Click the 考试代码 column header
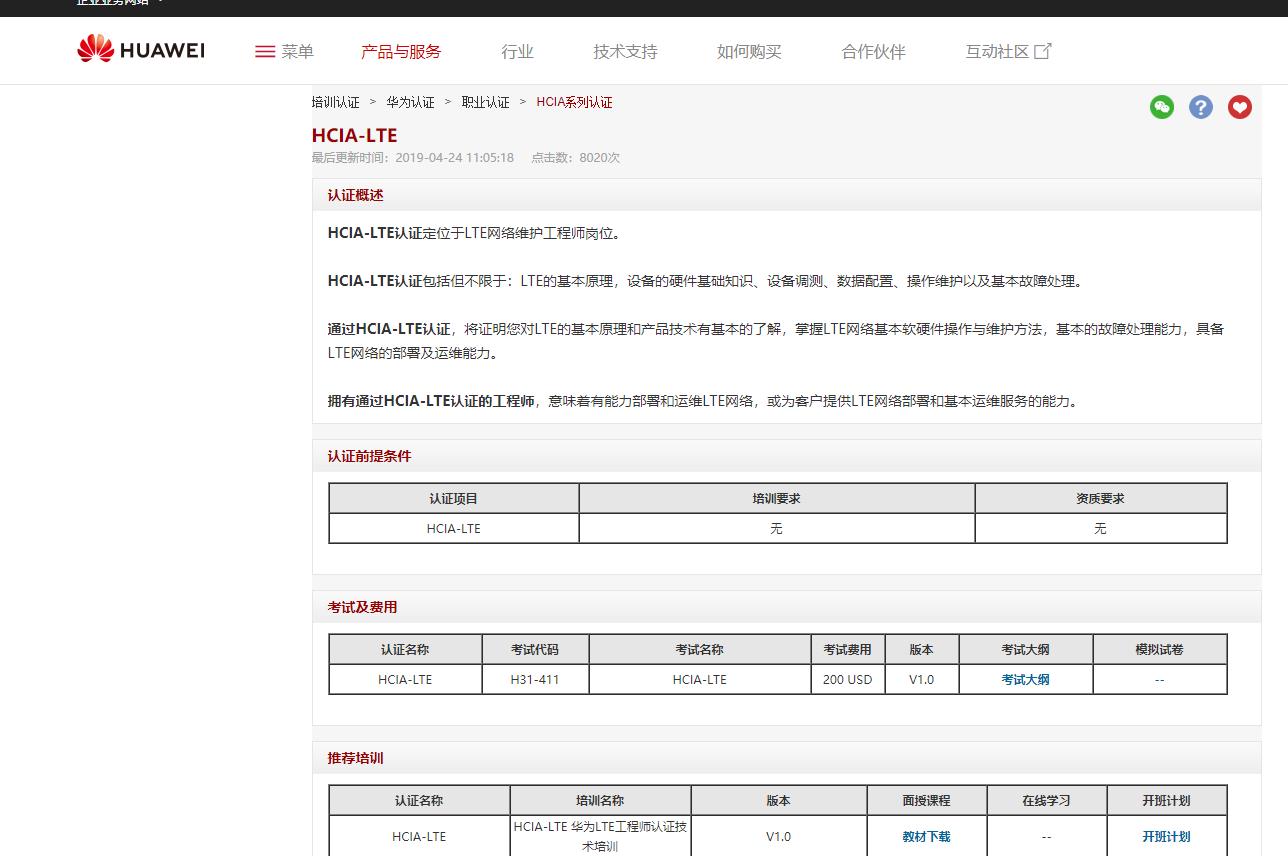Viewport: 1288px width, 856px height. [x=535, y=649]
